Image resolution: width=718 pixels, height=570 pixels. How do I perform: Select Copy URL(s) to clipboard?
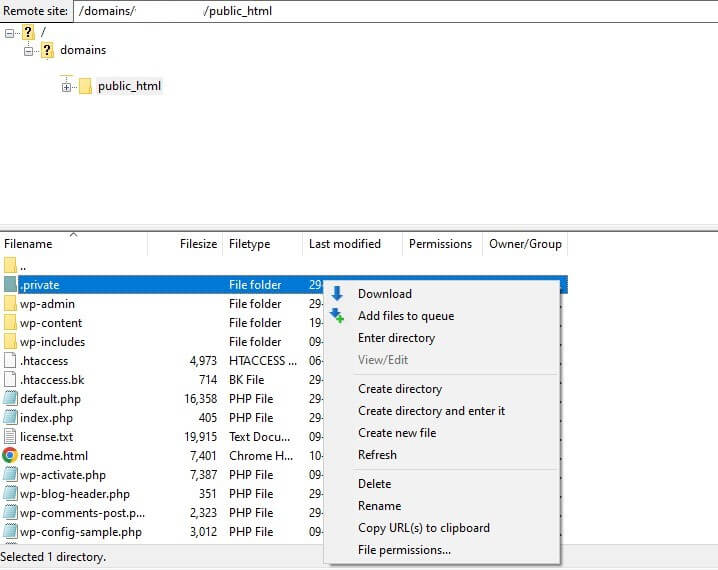tap(424, 528)
